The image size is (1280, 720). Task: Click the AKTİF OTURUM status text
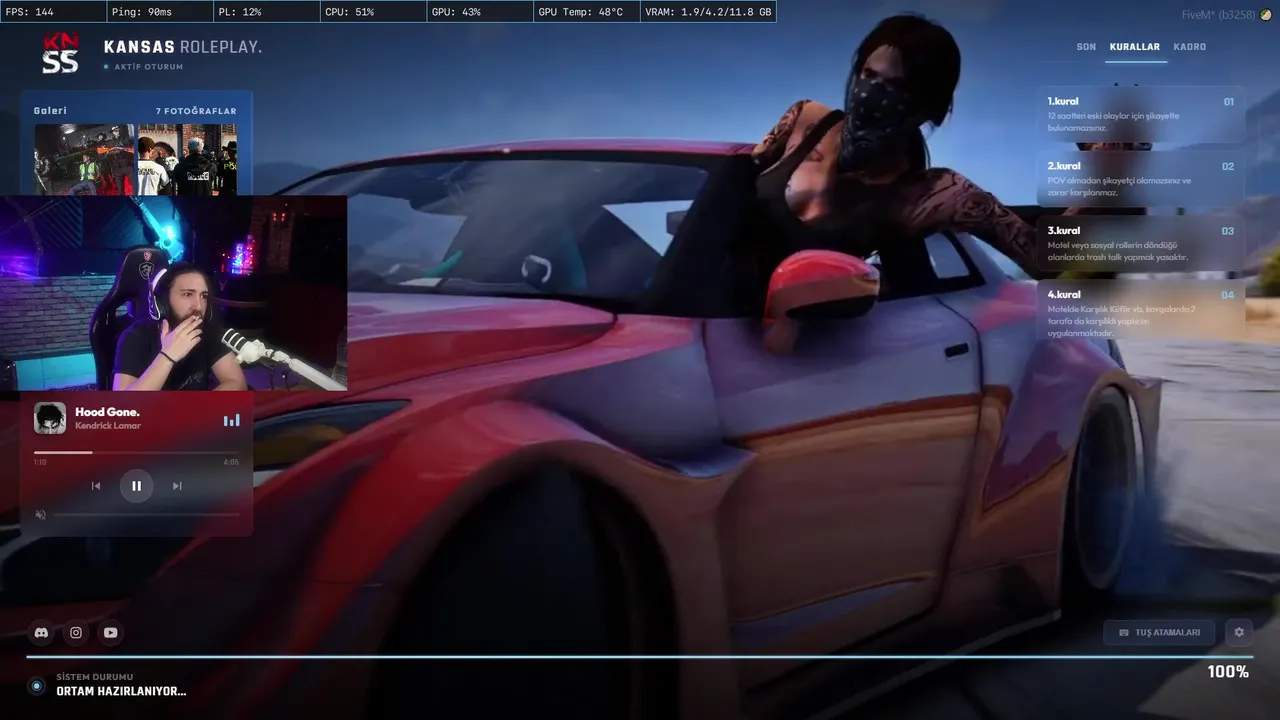coord(149,67)
